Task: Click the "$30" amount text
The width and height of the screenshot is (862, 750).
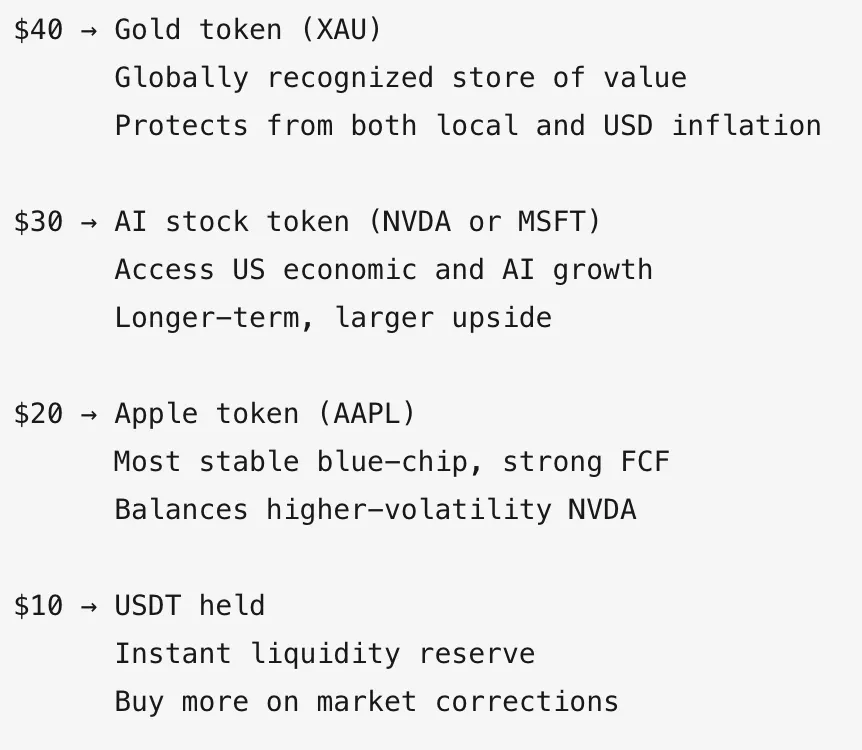Action: [x=38, y=222]
